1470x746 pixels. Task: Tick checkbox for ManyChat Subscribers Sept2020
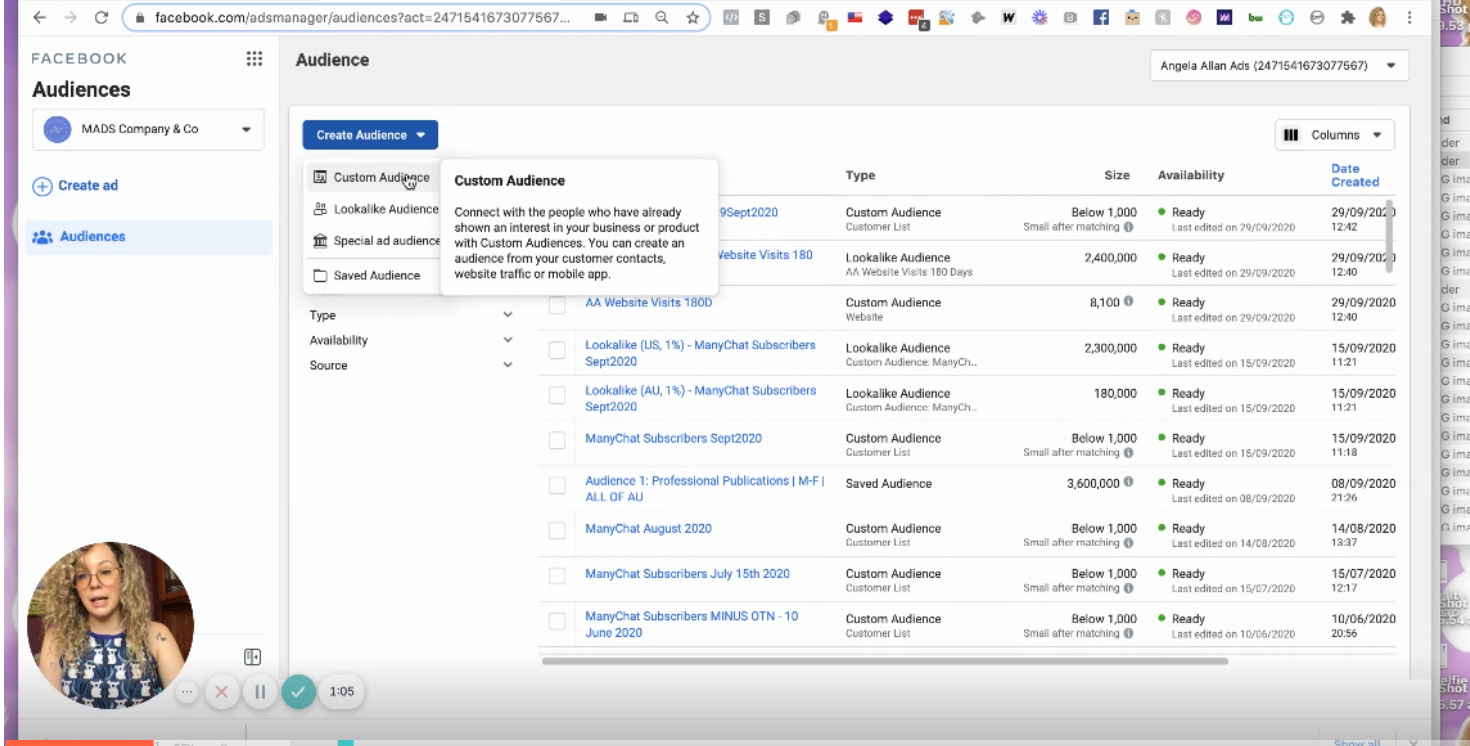(557, 441)
